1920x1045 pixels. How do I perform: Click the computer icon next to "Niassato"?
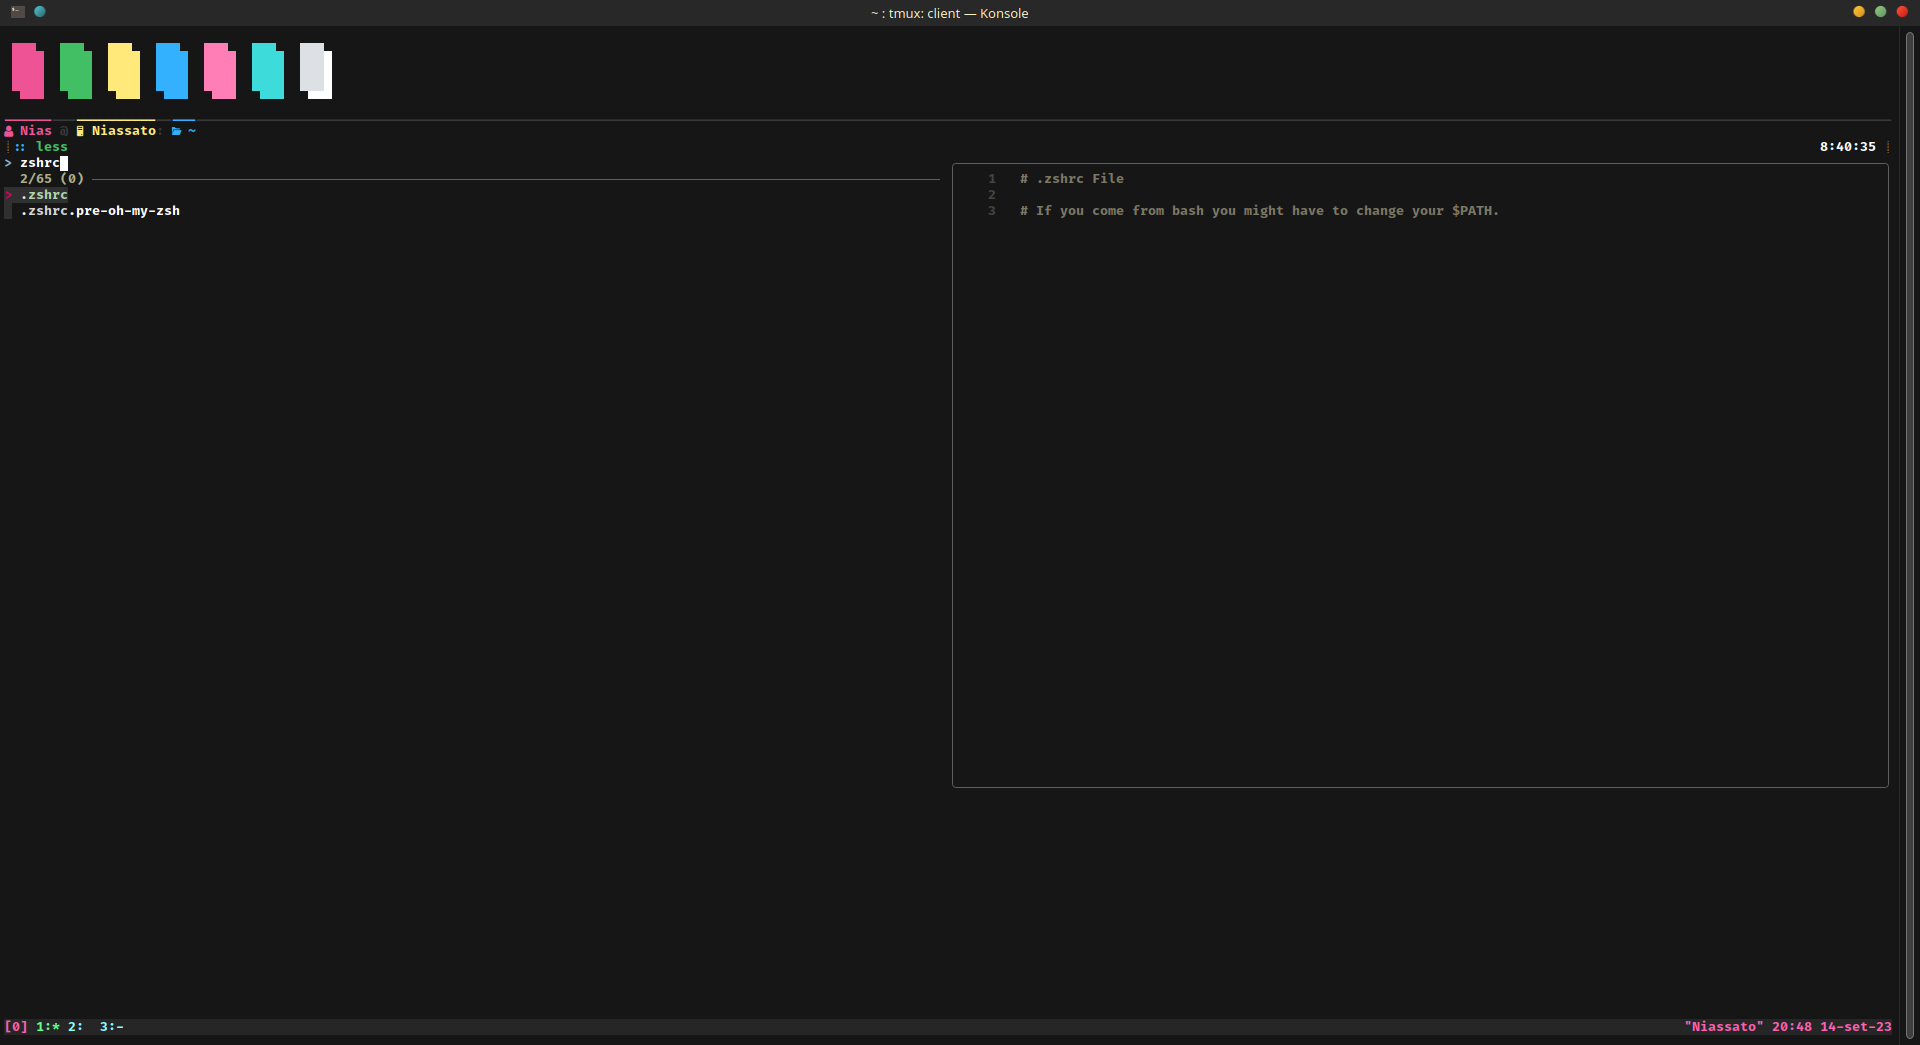[80, 130]
